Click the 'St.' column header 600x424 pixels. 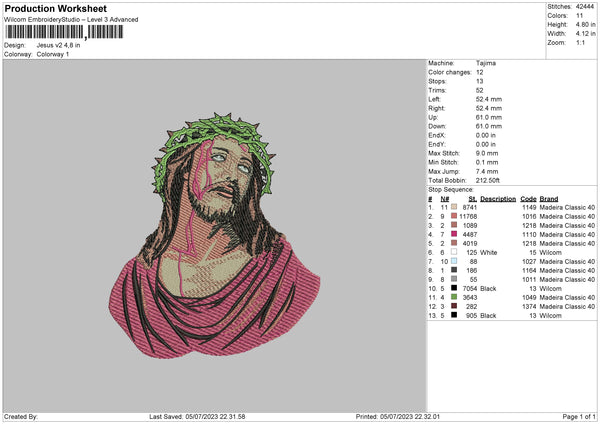pyautogui.click(x=473, y=199)
